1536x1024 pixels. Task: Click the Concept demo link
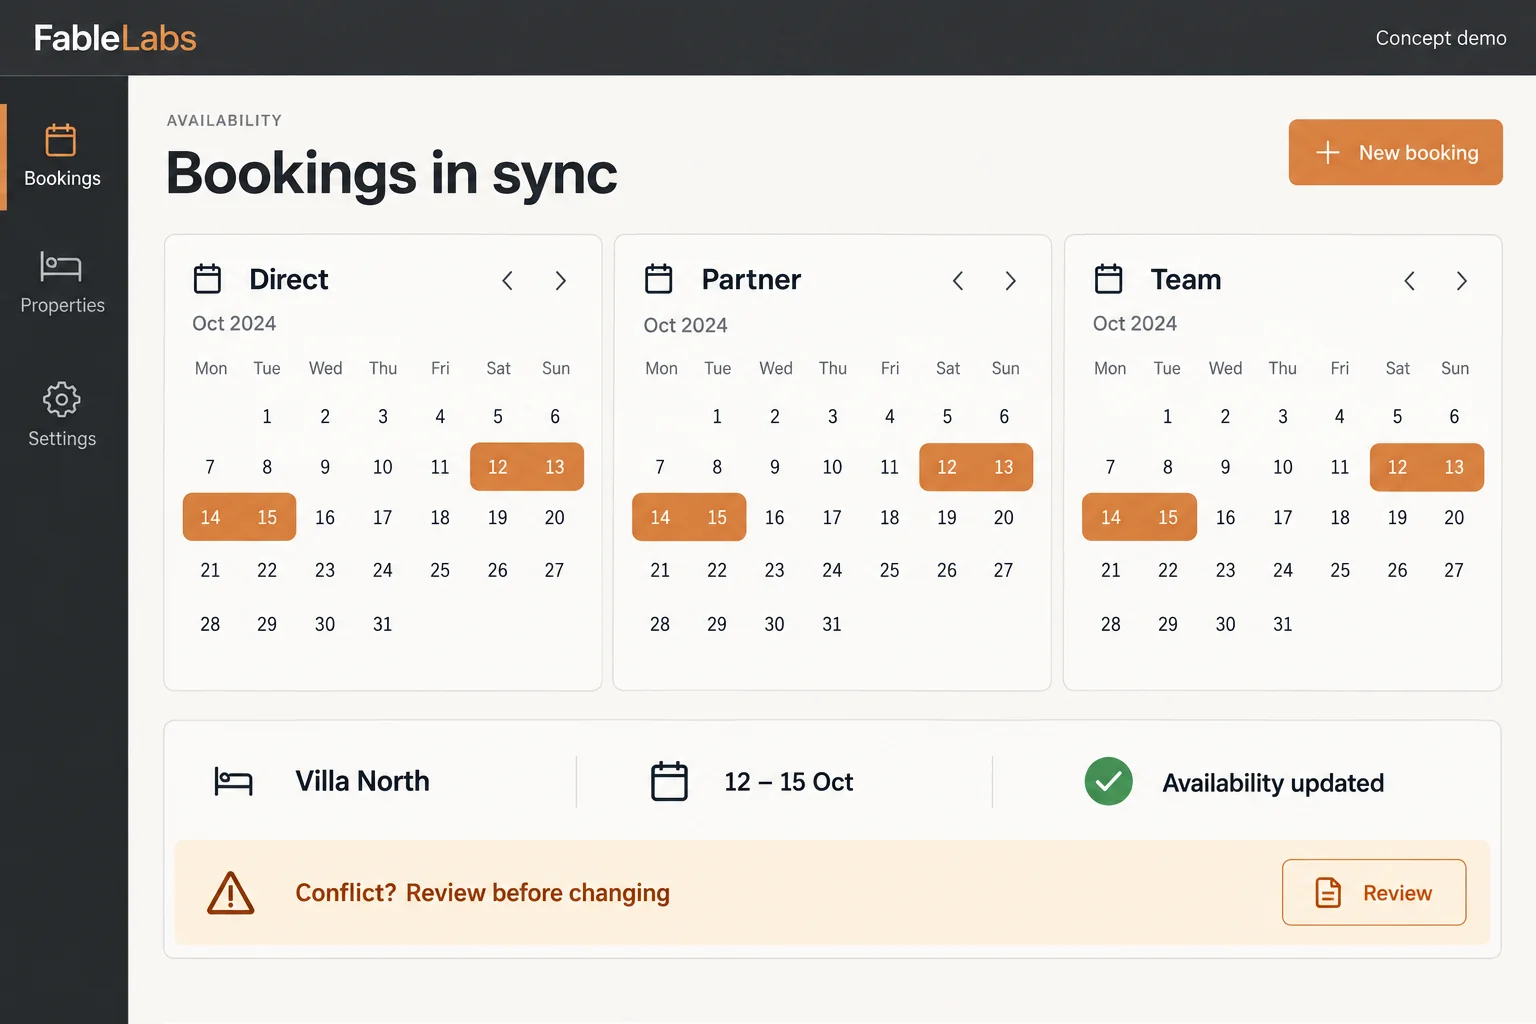click(x=1441, y=38)
